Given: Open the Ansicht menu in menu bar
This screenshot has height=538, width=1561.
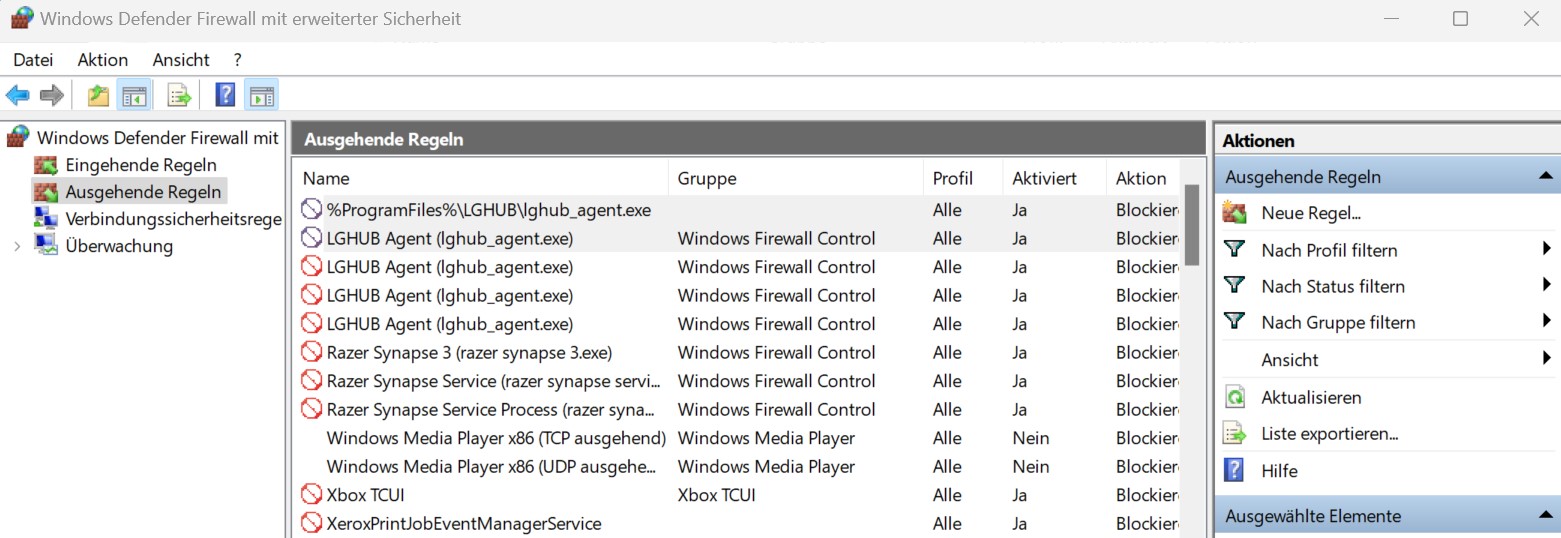Looking at the screenshot, I should [181, 60].
